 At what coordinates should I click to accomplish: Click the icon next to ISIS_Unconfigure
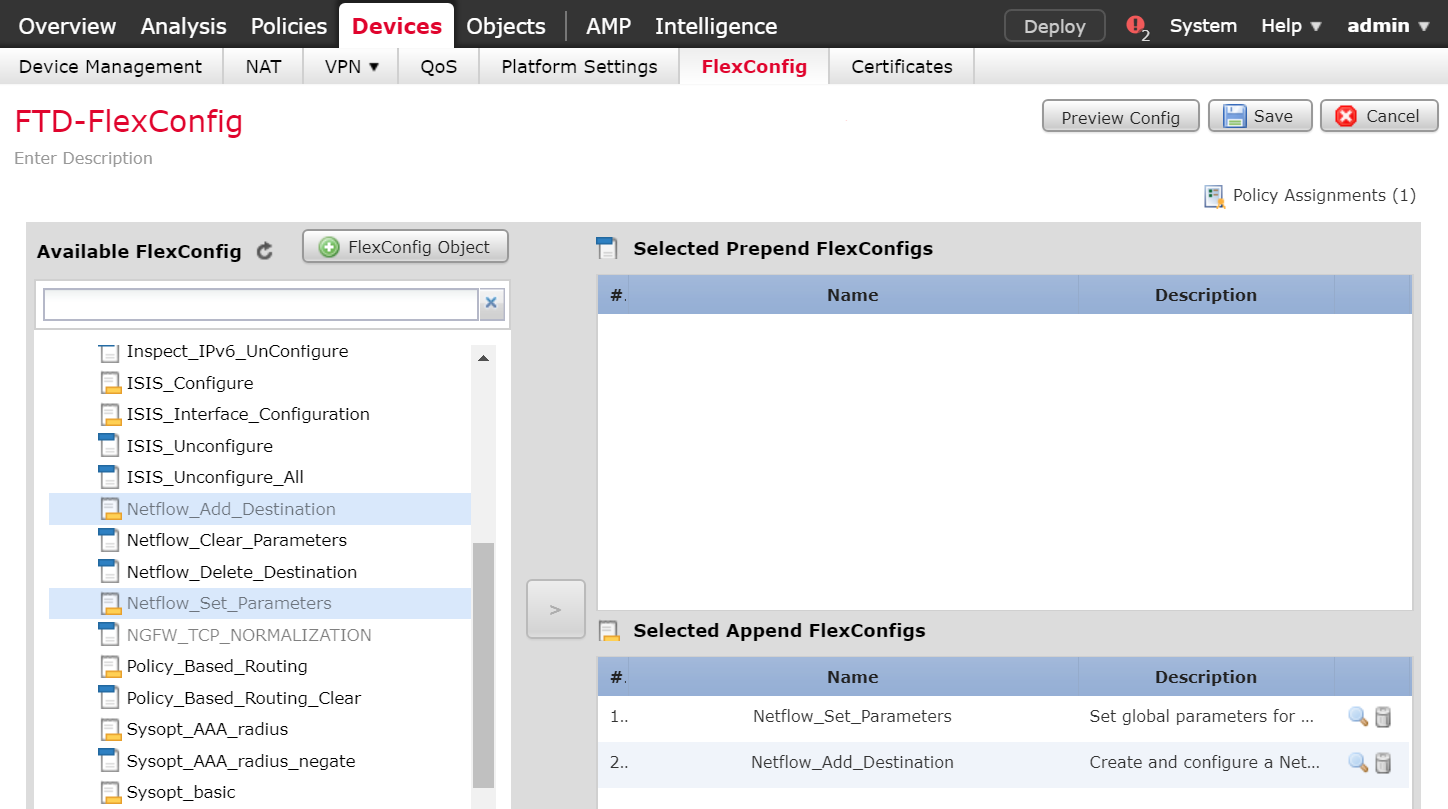[x=109, y=446]
